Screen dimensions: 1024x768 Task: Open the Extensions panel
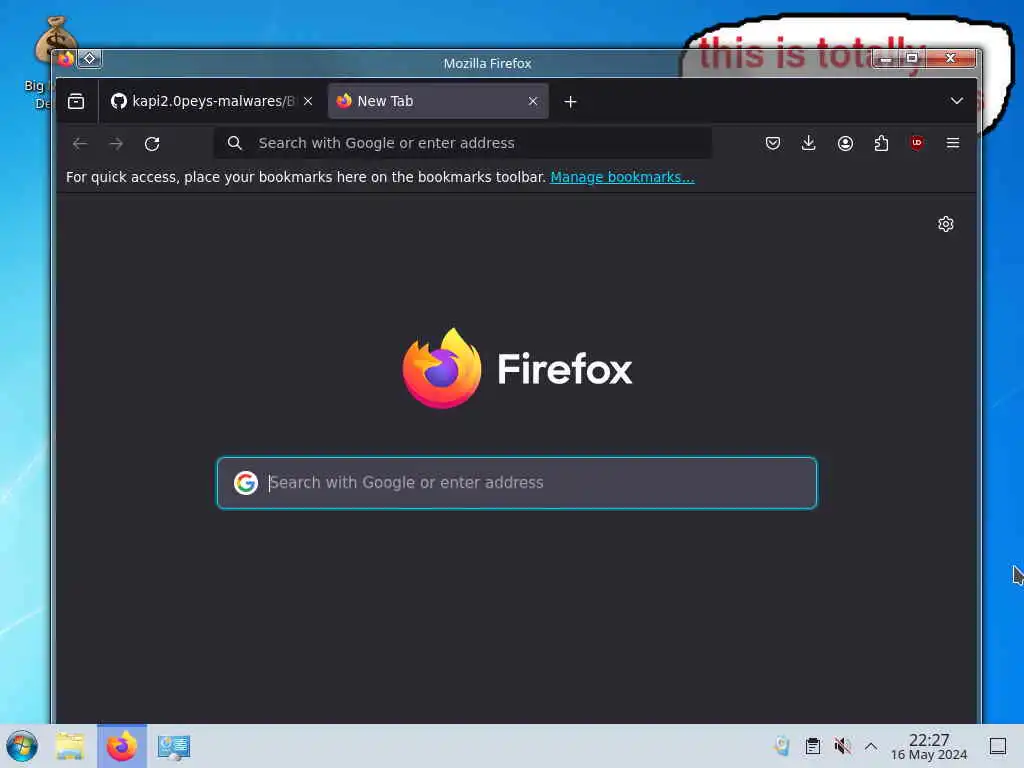click(x=881, y=143)
